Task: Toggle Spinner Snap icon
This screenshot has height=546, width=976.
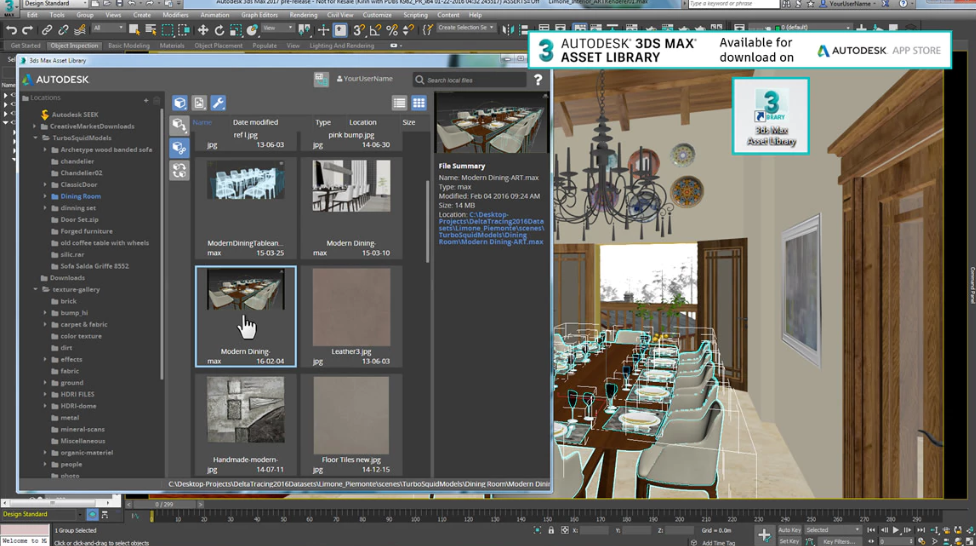Action: click(x=408, y=30)
